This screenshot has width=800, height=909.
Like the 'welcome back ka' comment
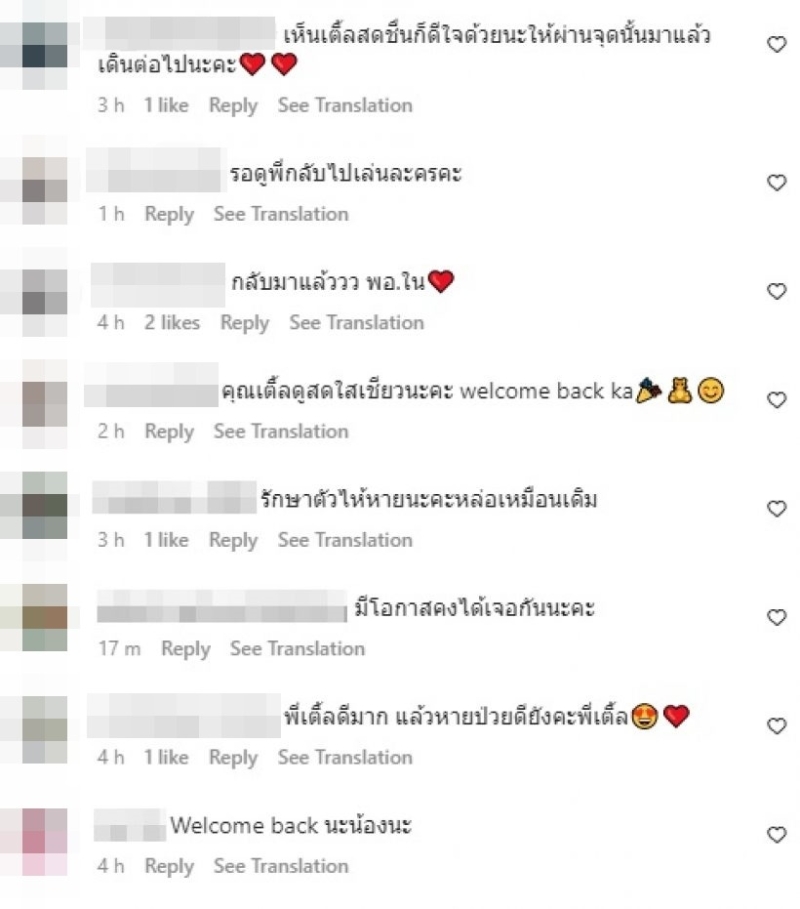coord(776,400)
